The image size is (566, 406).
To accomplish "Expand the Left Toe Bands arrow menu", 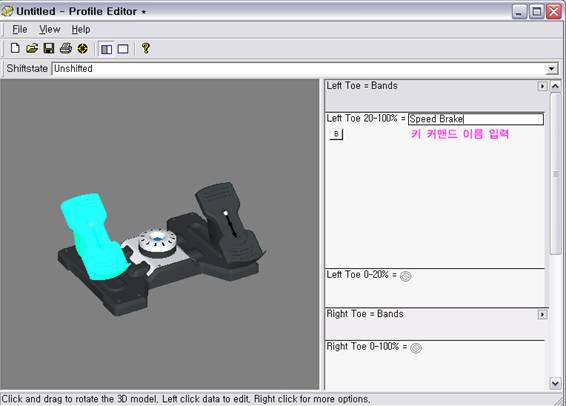I will coord(542,86).
